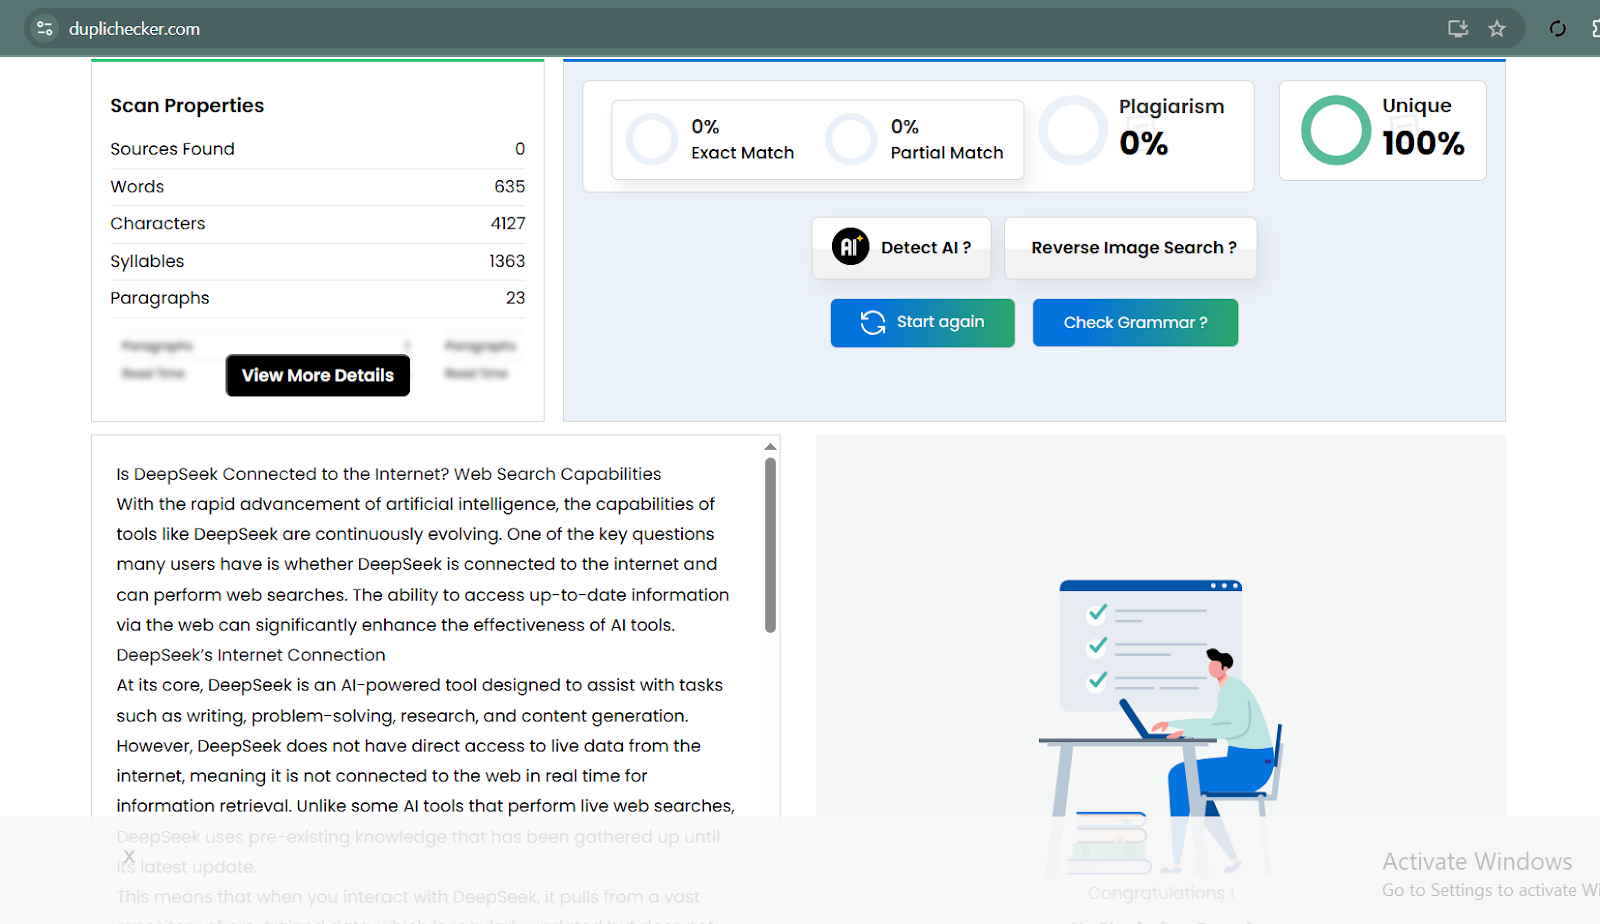1600x924 pixels.
Task: Click the browser extension sync icon
Action: 1557,28
